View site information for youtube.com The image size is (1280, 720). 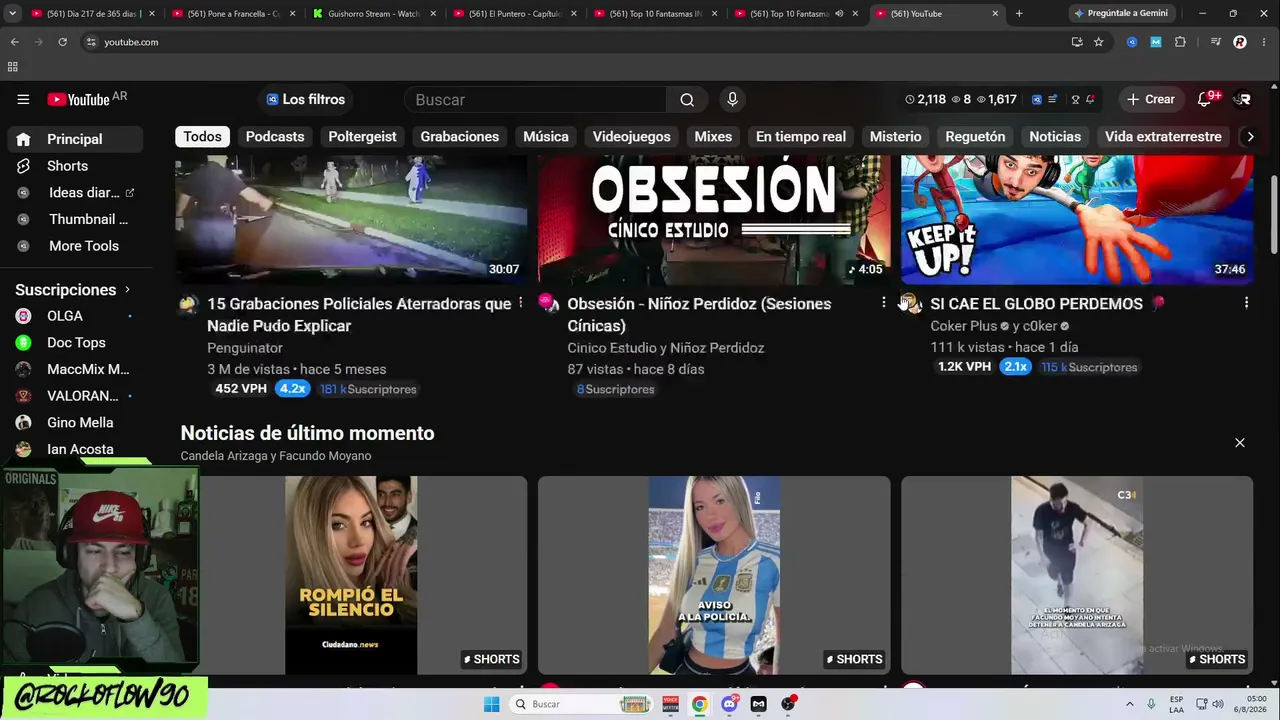pos(91,42)
